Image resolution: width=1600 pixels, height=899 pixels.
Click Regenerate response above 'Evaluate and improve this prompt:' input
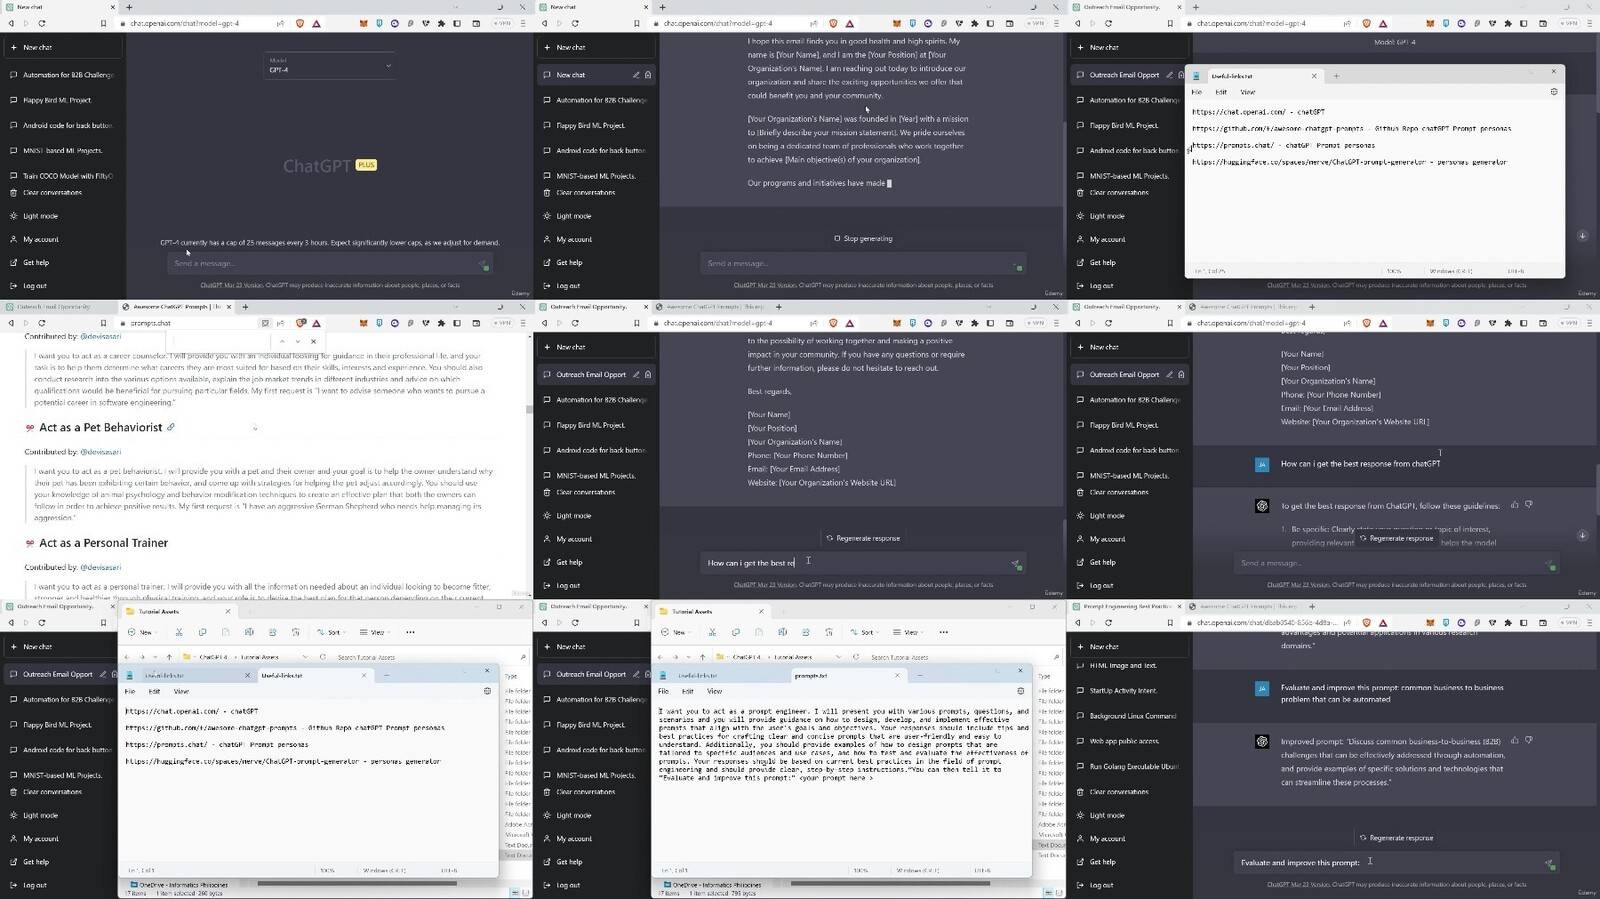click(x=1396, y=838)
